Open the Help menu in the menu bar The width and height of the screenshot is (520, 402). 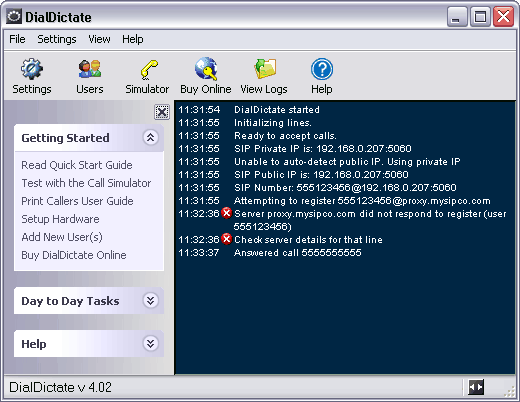[x=133, y=39]
